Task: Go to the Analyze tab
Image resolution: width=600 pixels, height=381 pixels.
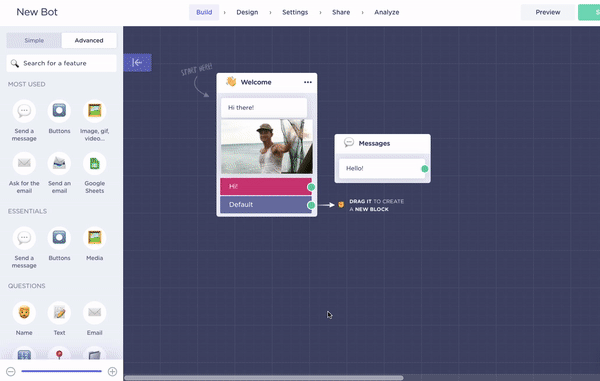Action: 386,12
